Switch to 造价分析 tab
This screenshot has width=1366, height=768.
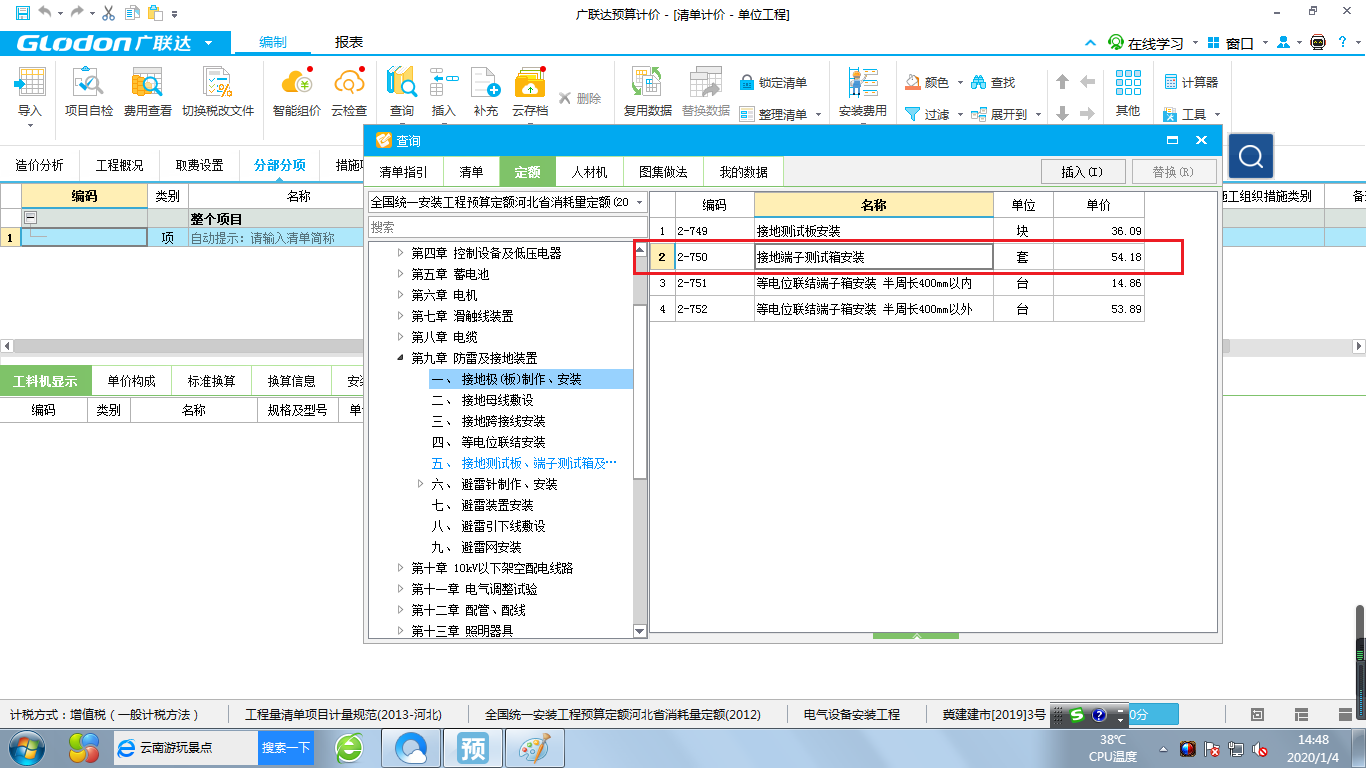pyautogui.click(x=39, y=165)
